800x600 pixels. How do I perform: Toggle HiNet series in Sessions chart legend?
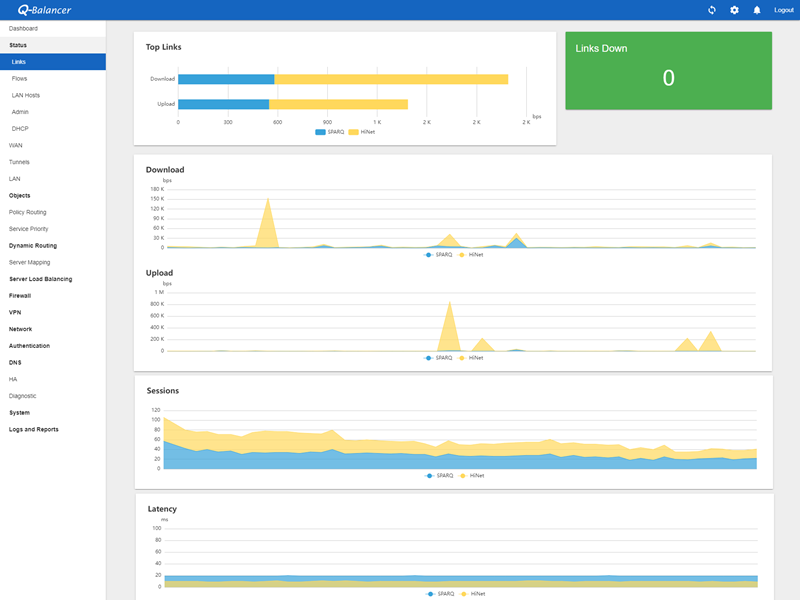pos(471,476)
